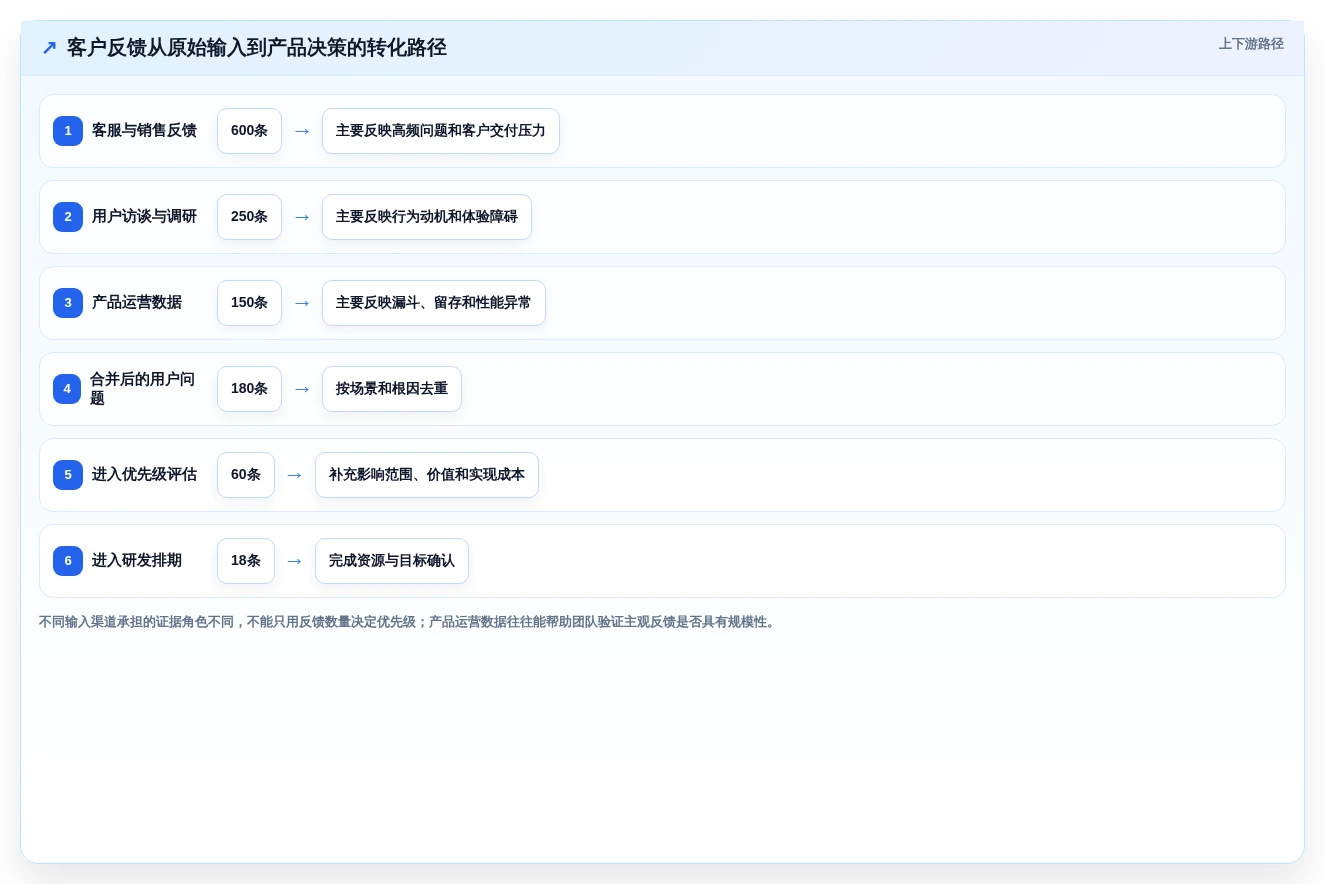The width and height of the screenshot is (1325, 884).
Task: Click step badge number 6
Action: pyautogui.click(x=68, y=561)
